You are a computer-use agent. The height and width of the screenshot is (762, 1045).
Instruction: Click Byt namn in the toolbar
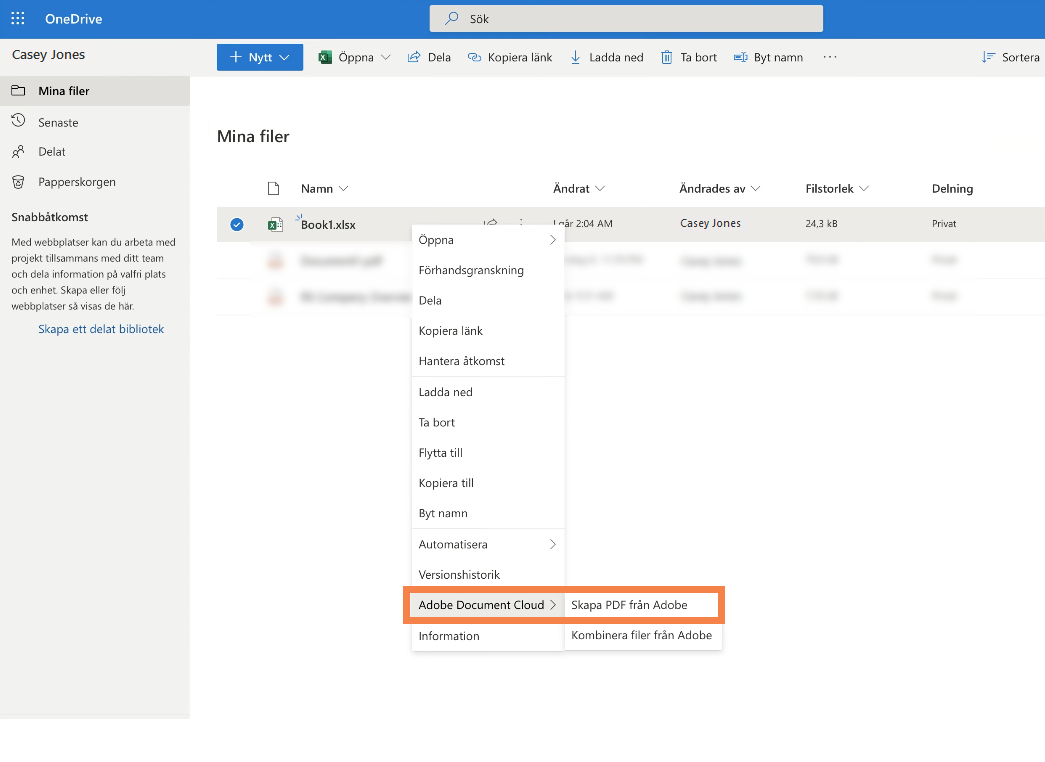point(768,57)
